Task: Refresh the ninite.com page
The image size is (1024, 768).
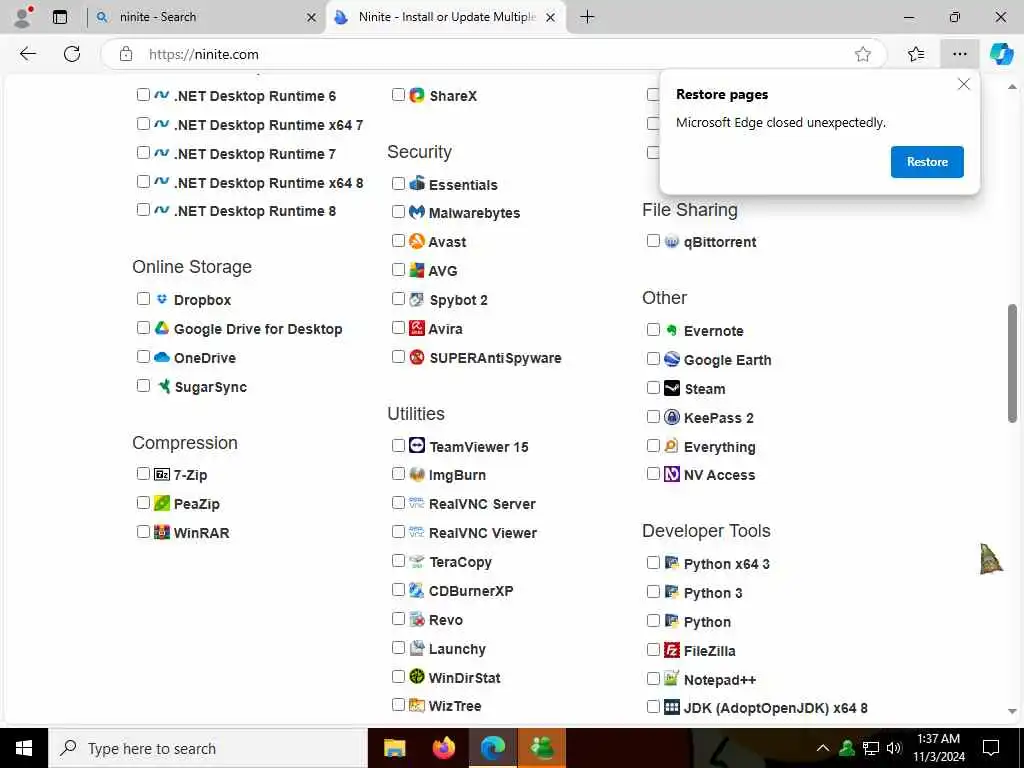Action: pos(72,54)
